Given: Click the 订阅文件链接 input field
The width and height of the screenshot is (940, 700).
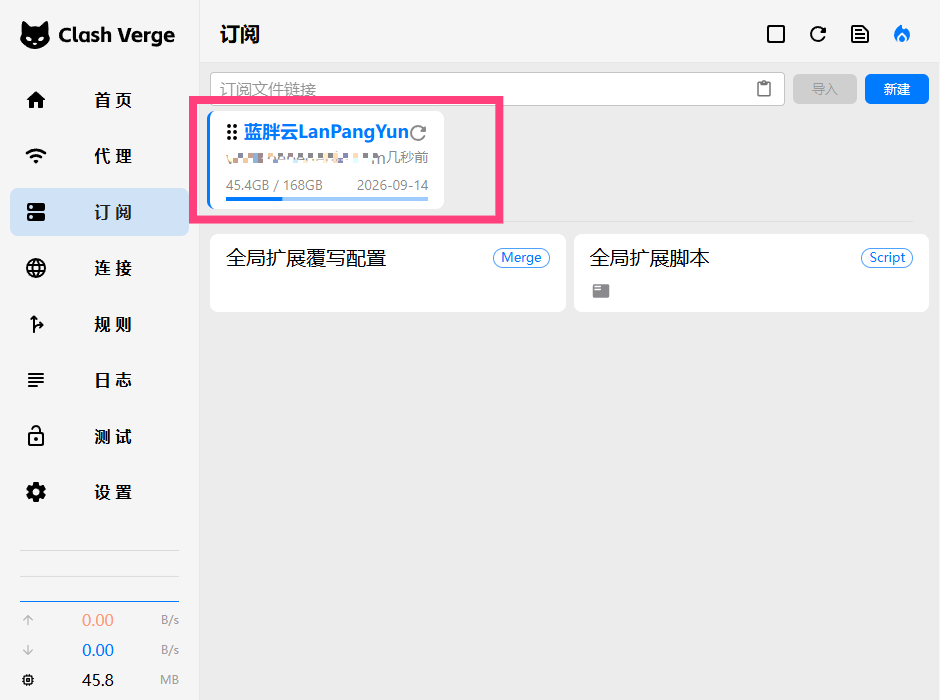Looking at the screenshot, I should click(480, 89).
